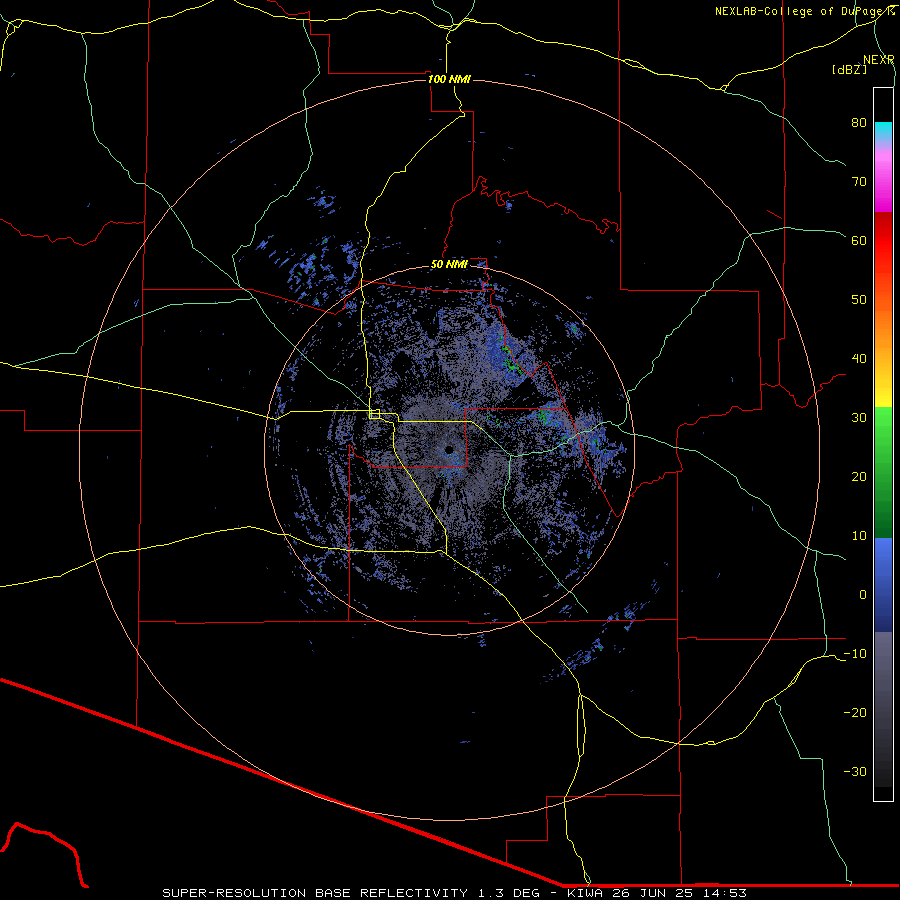This screenshot has width=900, height=900.
Task: Click the -10 value on the dBZ scale
Action: click(x=855, y=654)
